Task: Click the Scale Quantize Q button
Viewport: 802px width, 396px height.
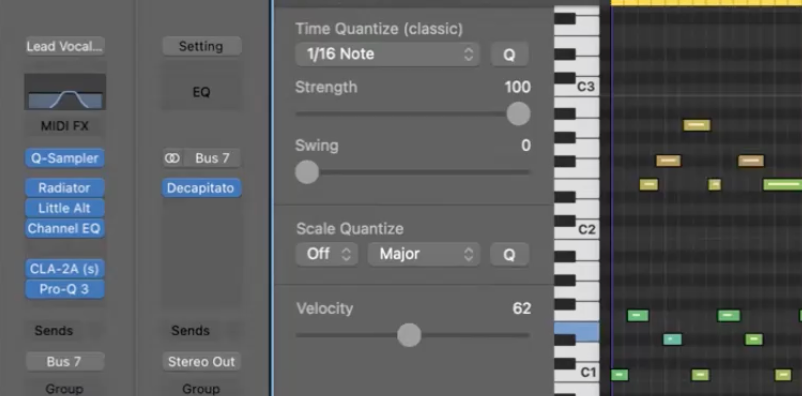Action: (509, 254)
